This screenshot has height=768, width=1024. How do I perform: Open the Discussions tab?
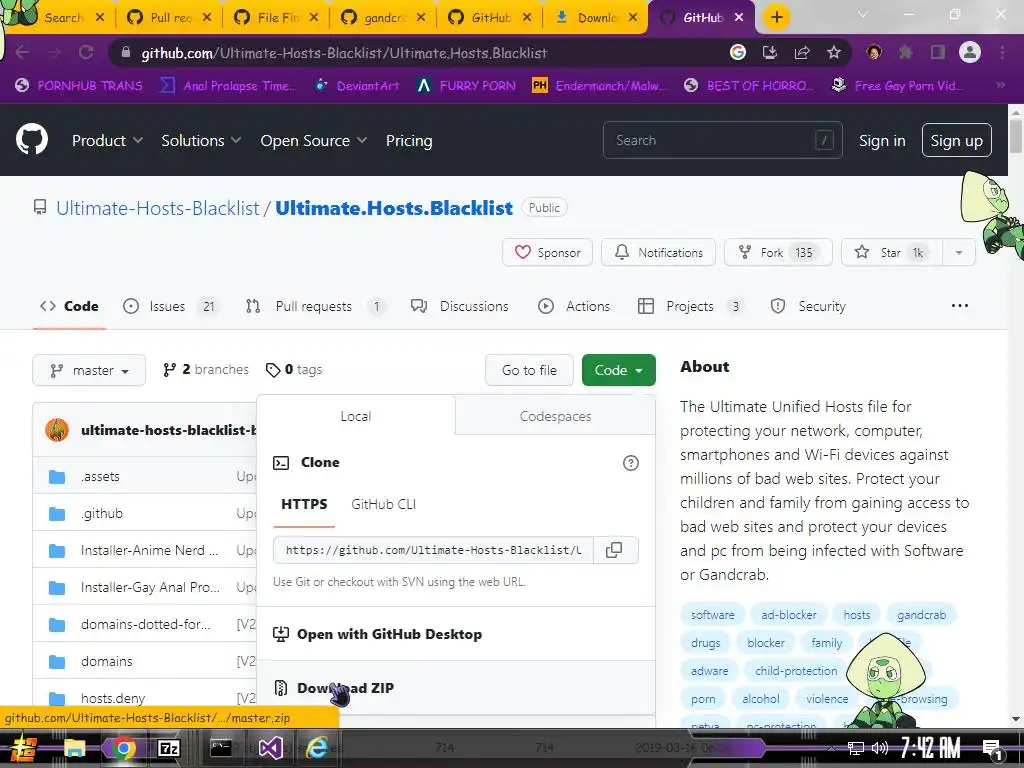[460, 306]
